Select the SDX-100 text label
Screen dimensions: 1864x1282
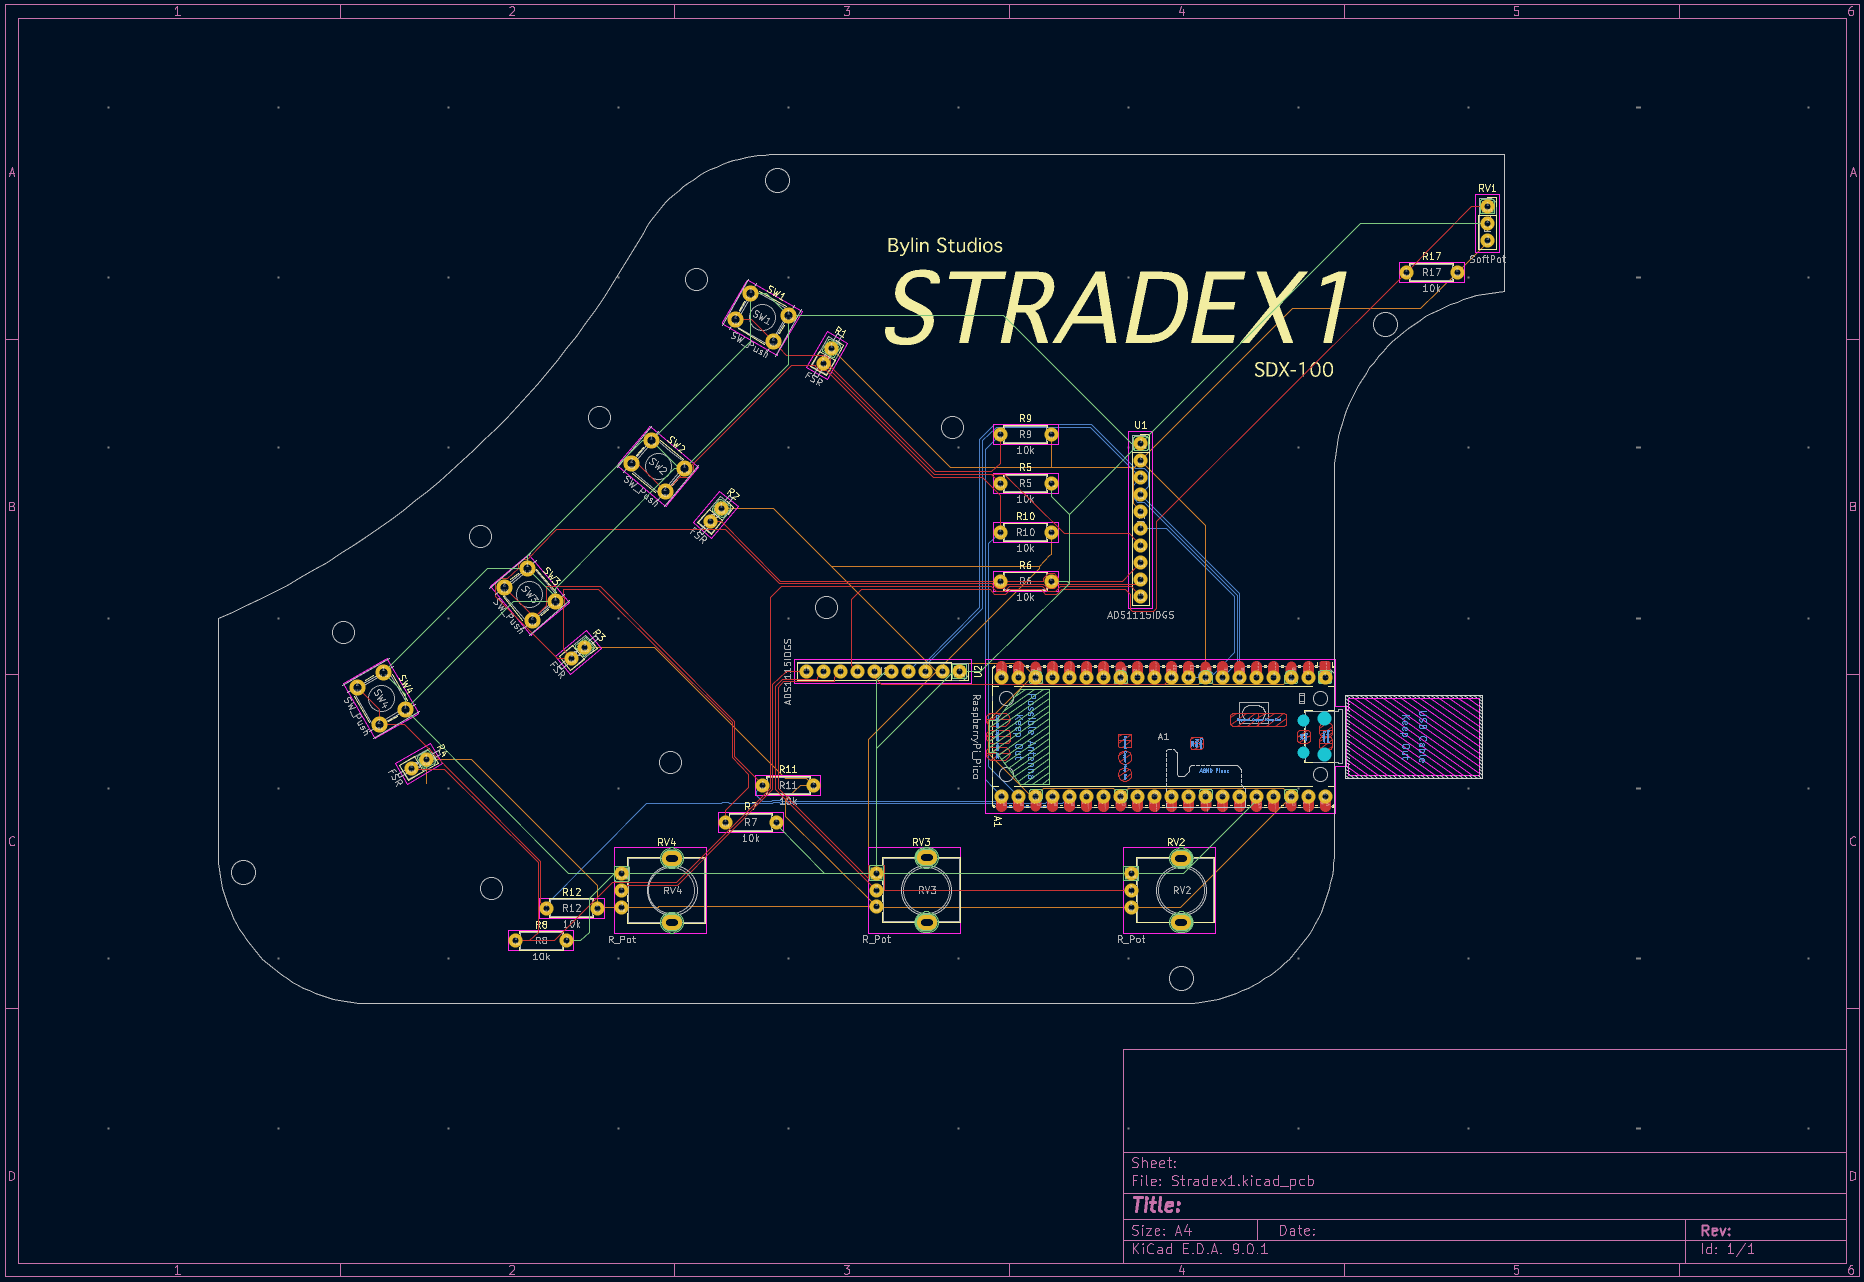pyautogui.click(x=1293, y=370)
